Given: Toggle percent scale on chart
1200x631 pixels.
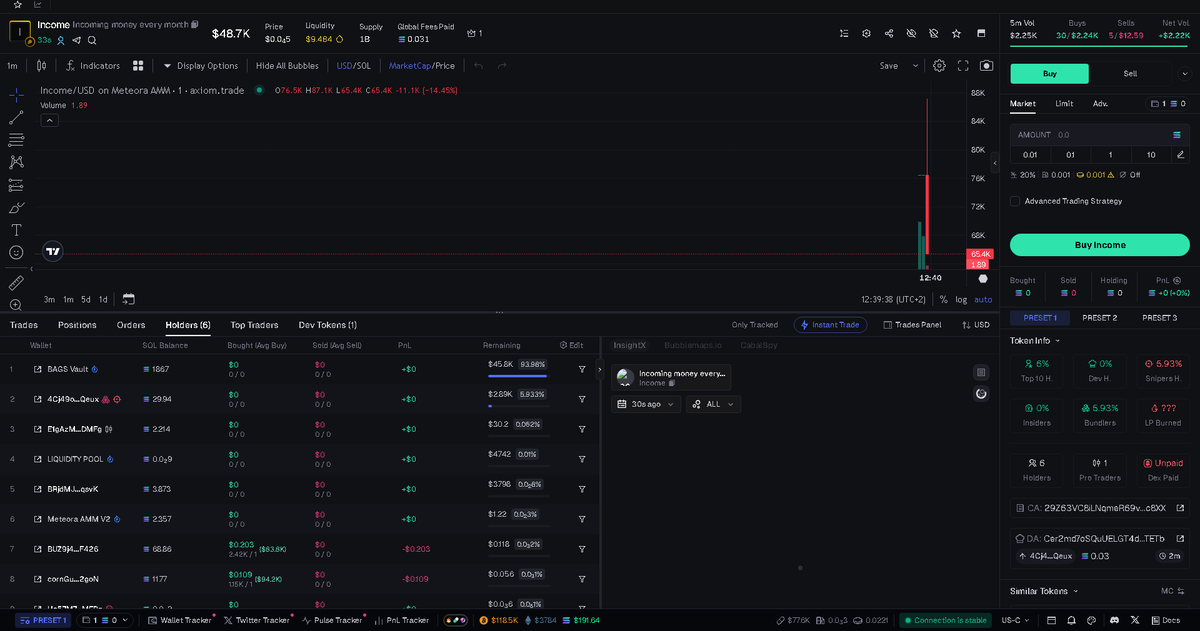Looking at the screenshot, I should click(x=943, y=299).
